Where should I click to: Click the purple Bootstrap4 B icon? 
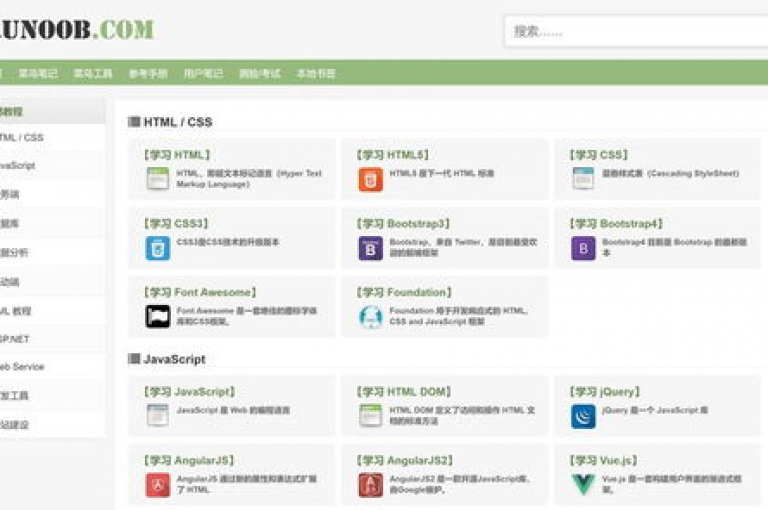tap(583, 248)
